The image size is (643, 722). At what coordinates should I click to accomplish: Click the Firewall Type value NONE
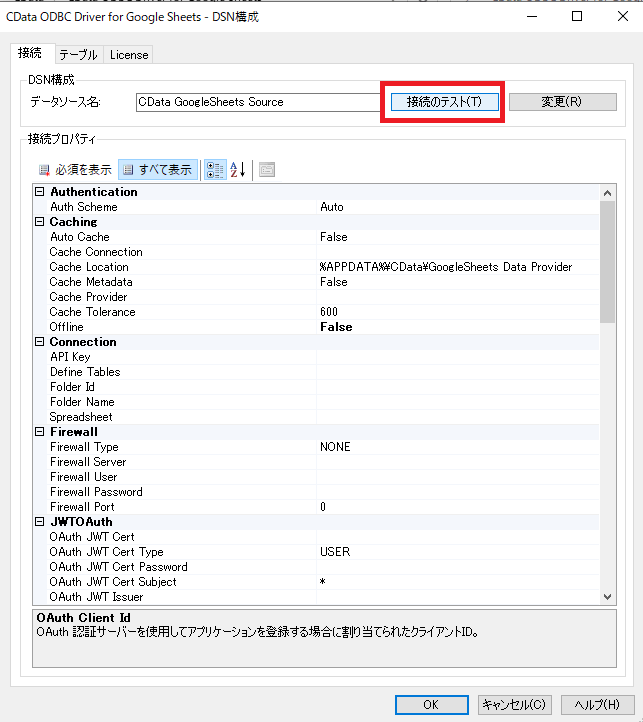(335, 447)
